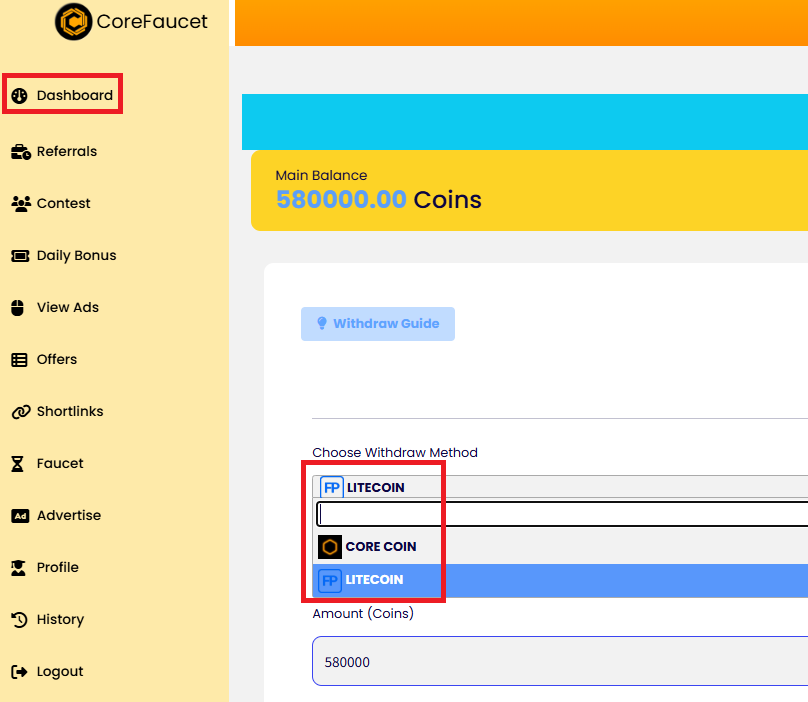Click the Contest people icon
Viewport: 808px width, 702px height.
click(21, 204)
